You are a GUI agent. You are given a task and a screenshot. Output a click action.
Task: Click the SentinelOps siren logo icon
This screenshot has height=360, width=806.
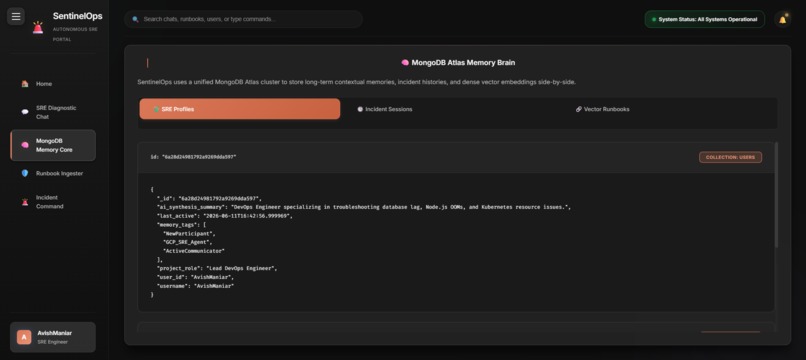coord(38,28)
